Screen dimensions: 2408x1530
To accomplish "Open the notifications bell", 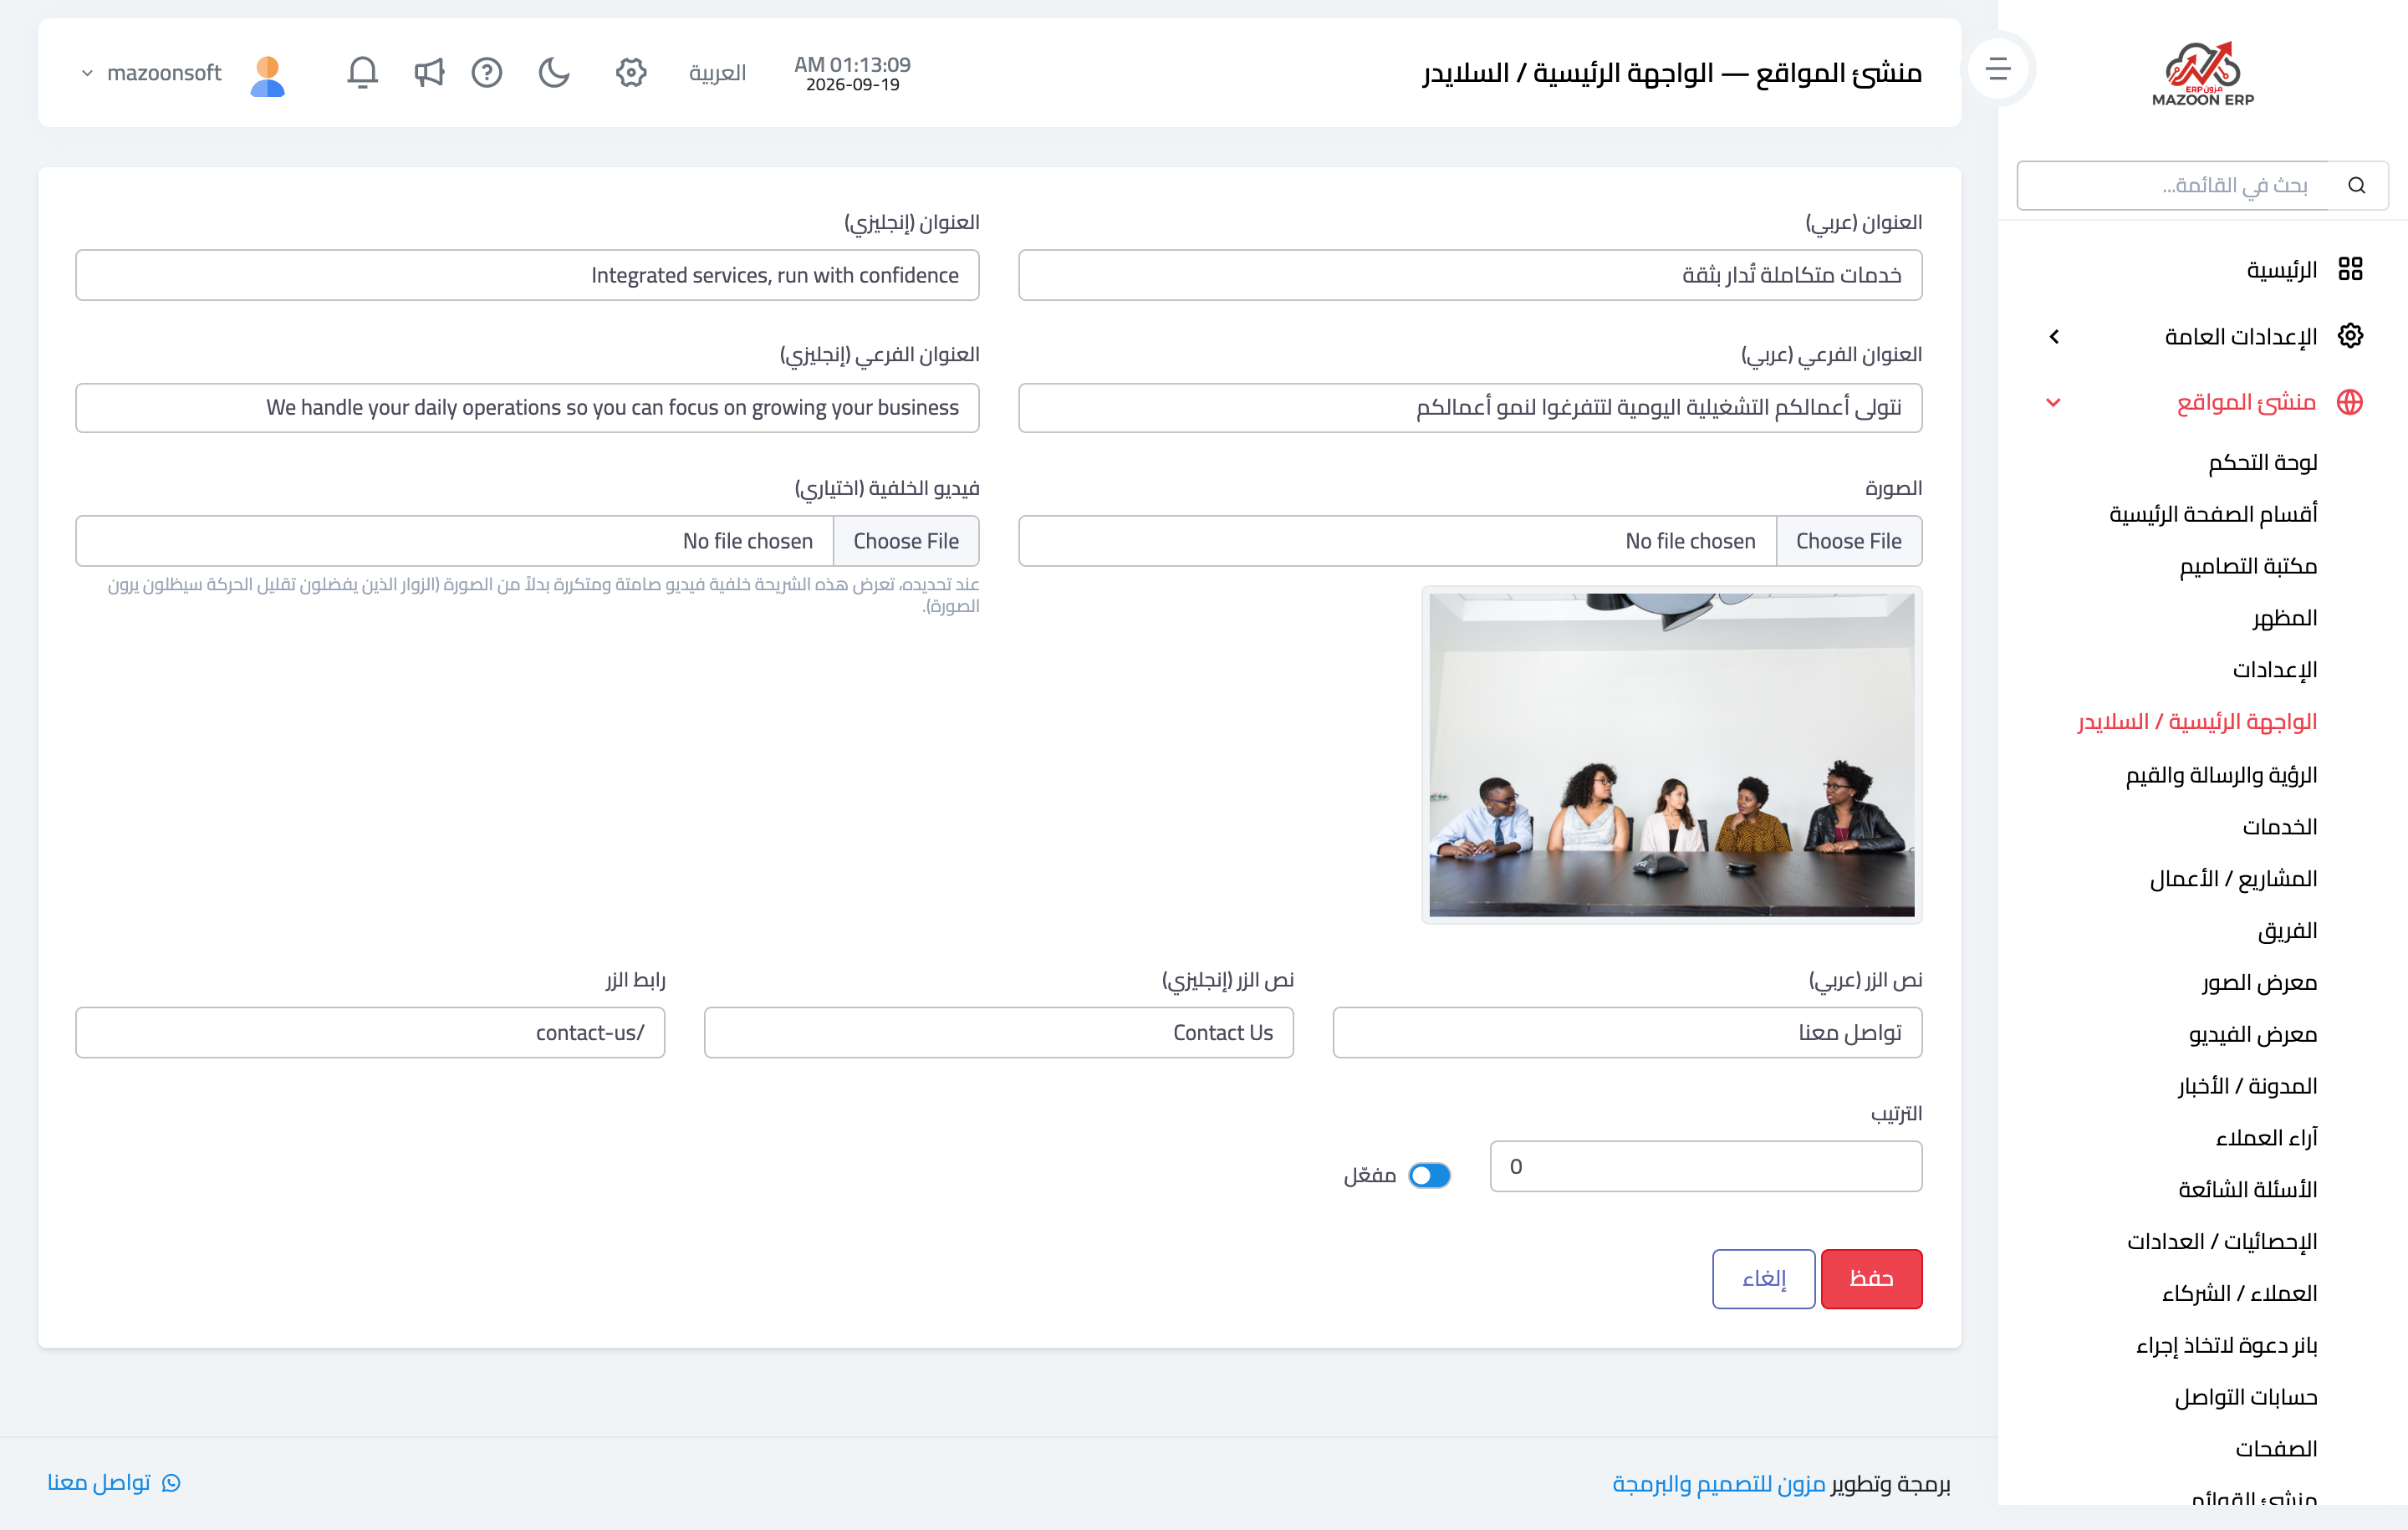I will 362,72.
